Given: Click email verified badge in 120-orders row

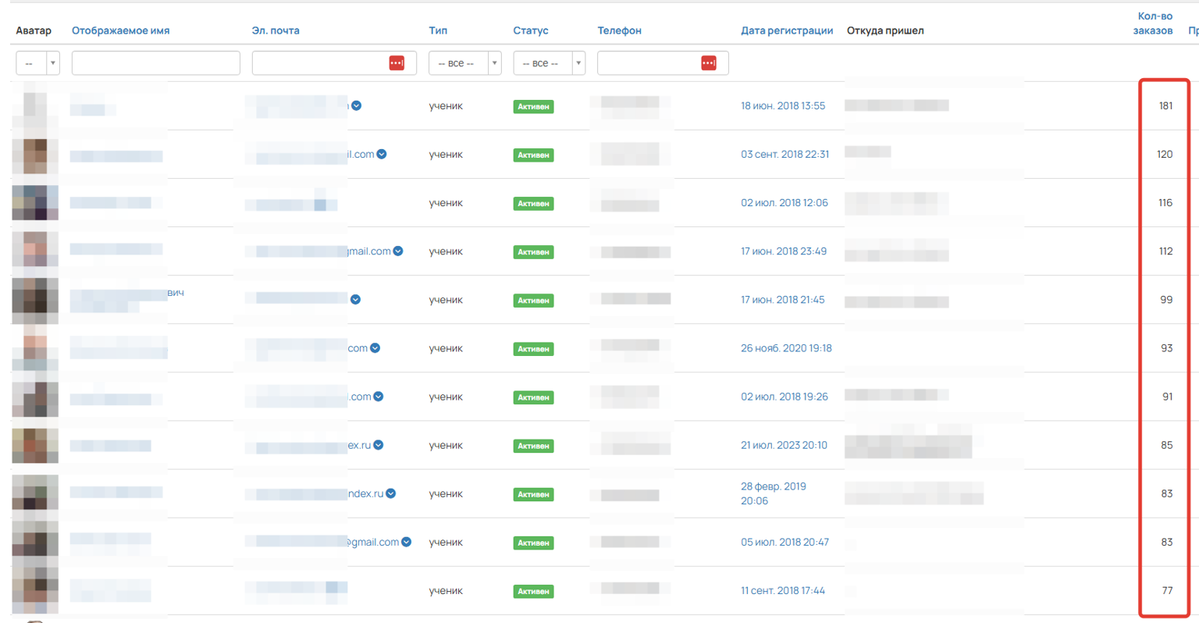Looking at the screenshot, I should [x=382, y=155].
